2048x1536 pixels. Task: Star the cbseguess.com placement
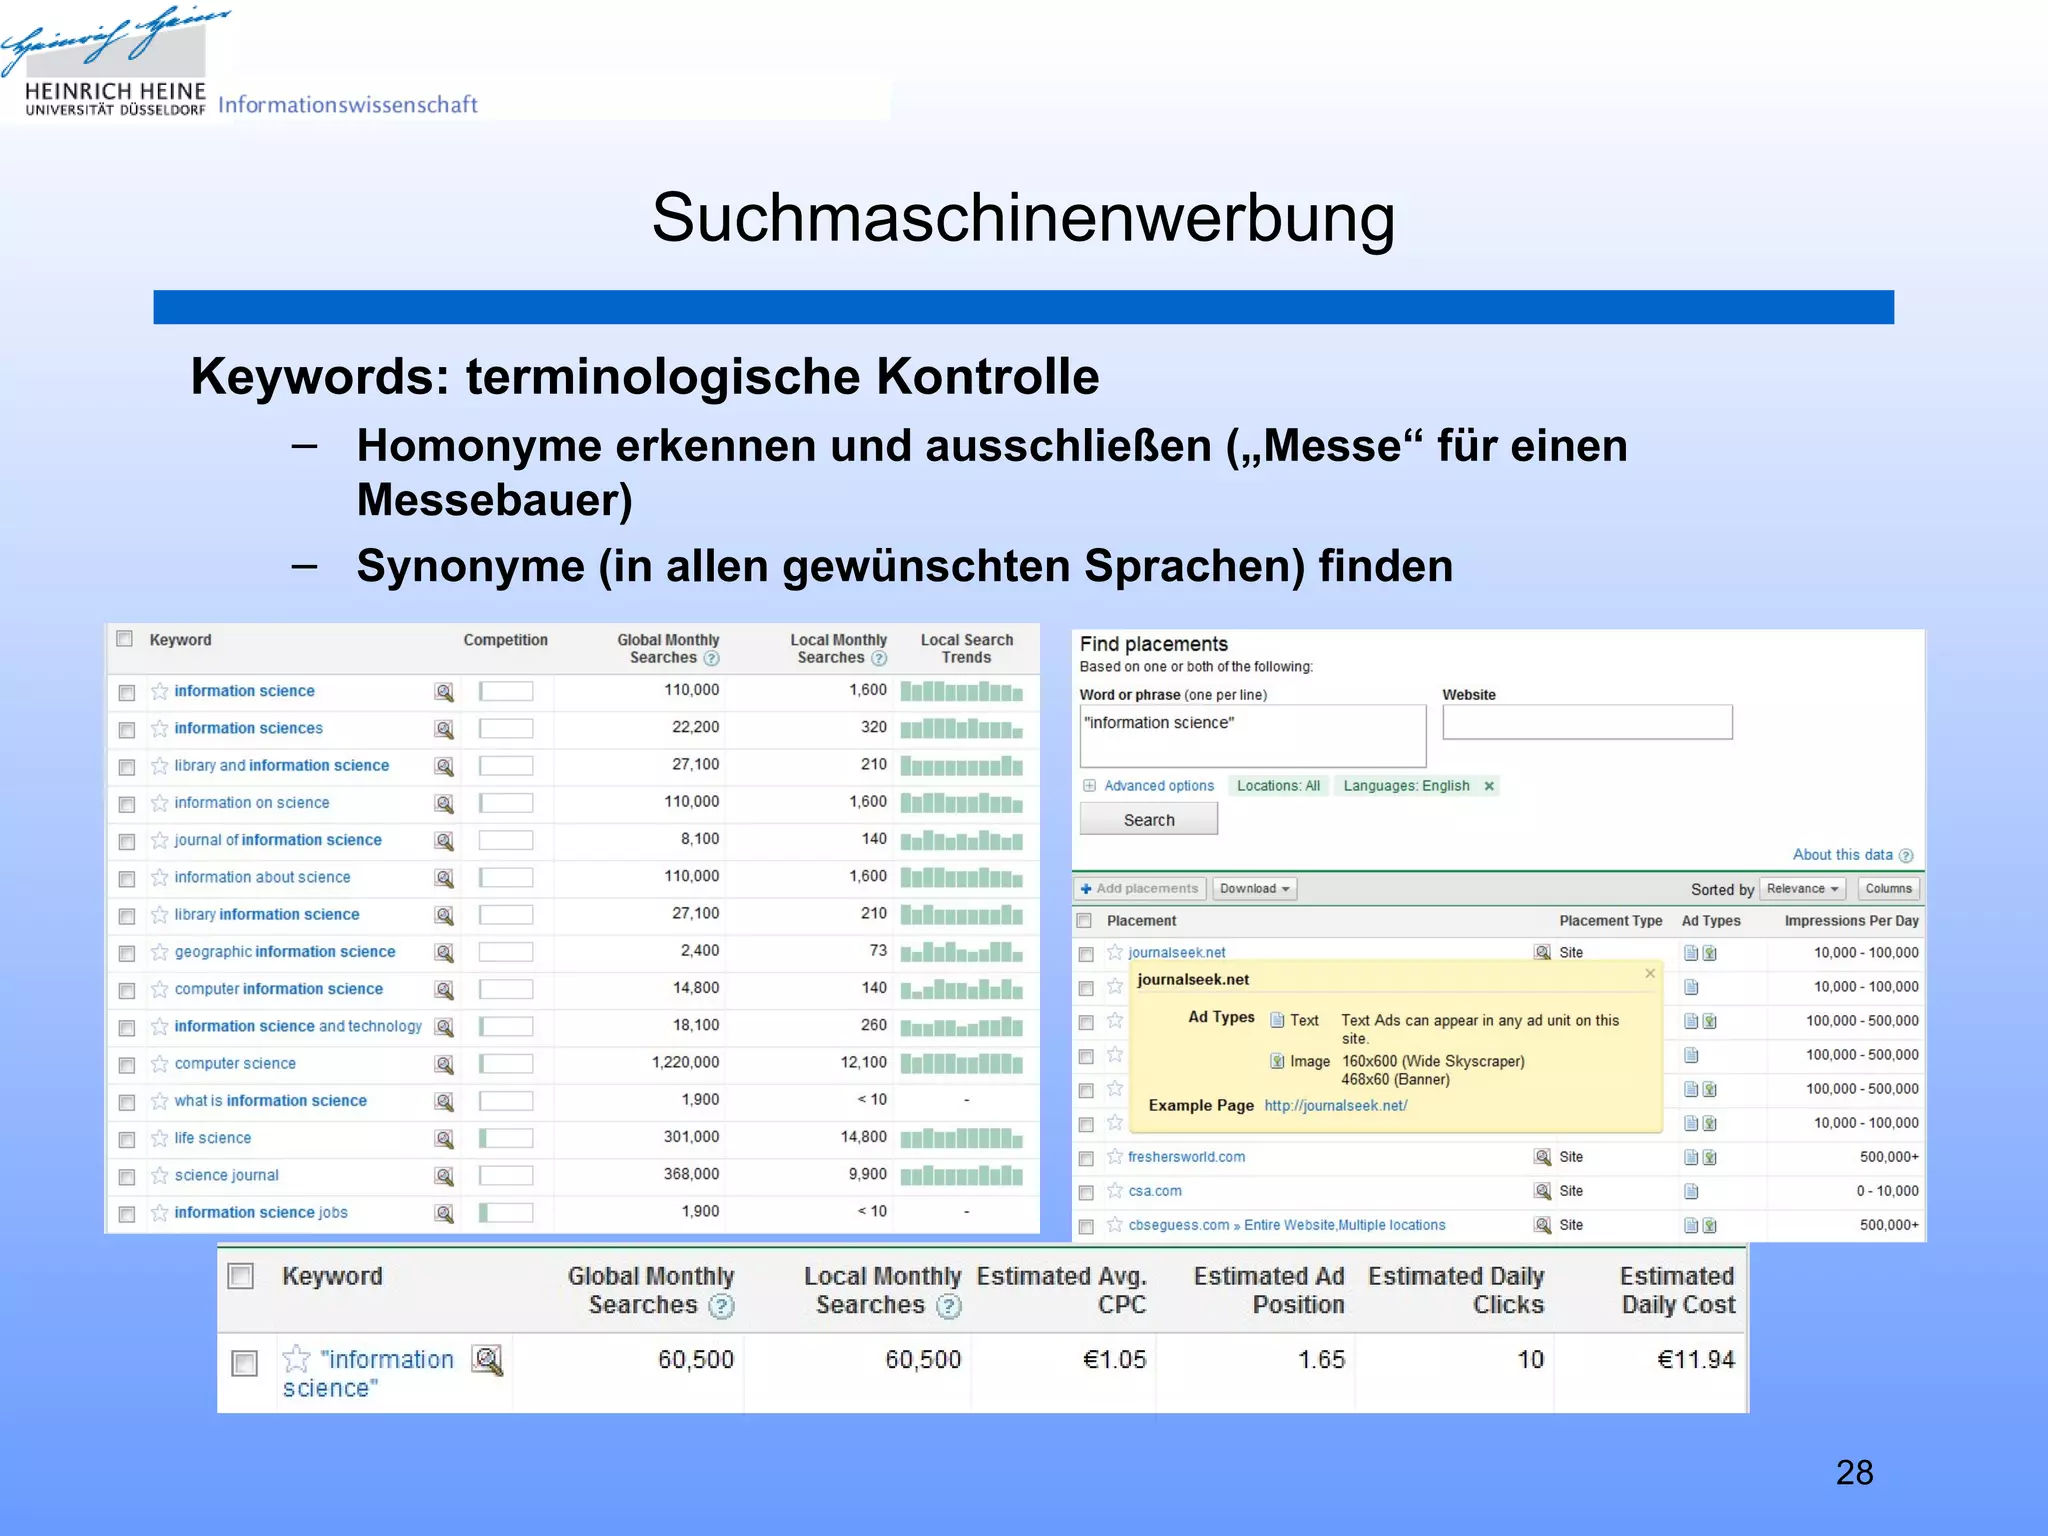(1115, 1225)
